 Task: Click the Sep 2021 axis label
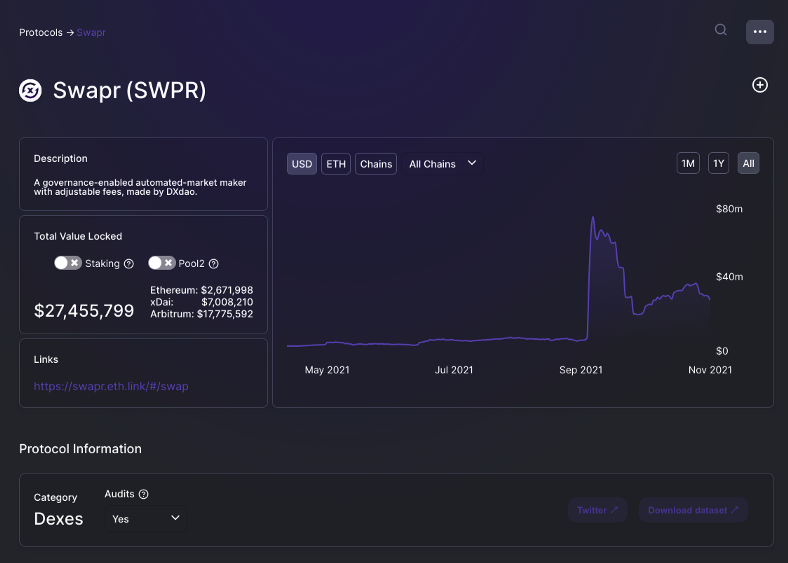pos(581,370)
